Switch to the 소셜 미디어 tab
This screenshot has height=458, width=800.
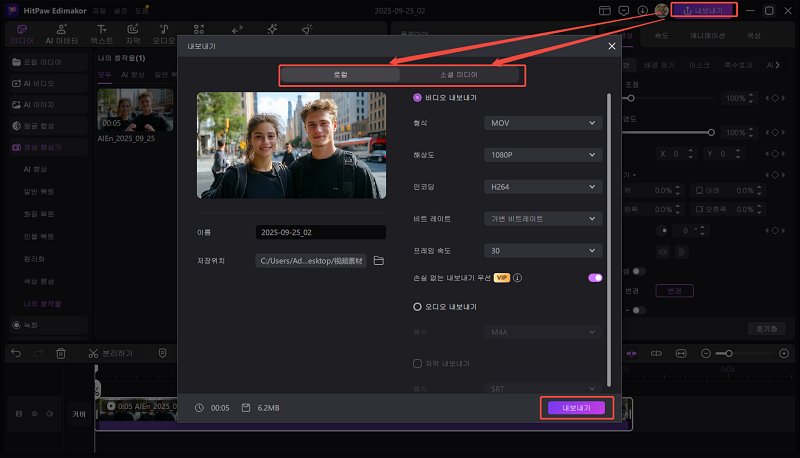tap(458, 75)
